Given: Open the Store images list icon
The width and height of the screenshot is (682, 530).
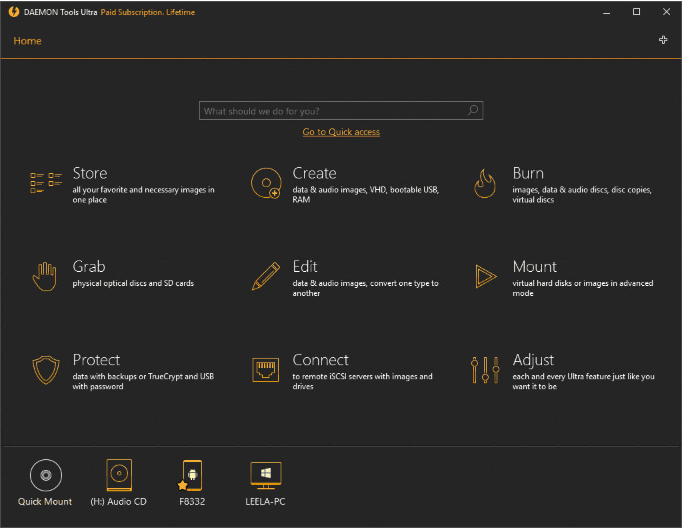Looking at the screenshot, I should [46, 183].
